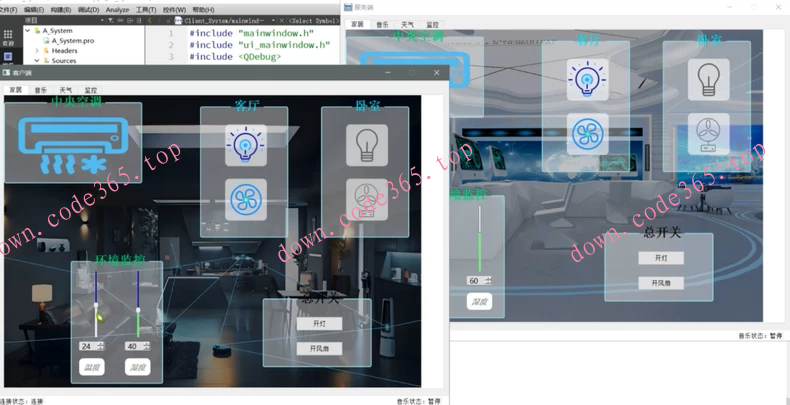The width and height of the screenshot is (790, 405).
Task: Expand the Headers folder
Action: coord(37,51)
